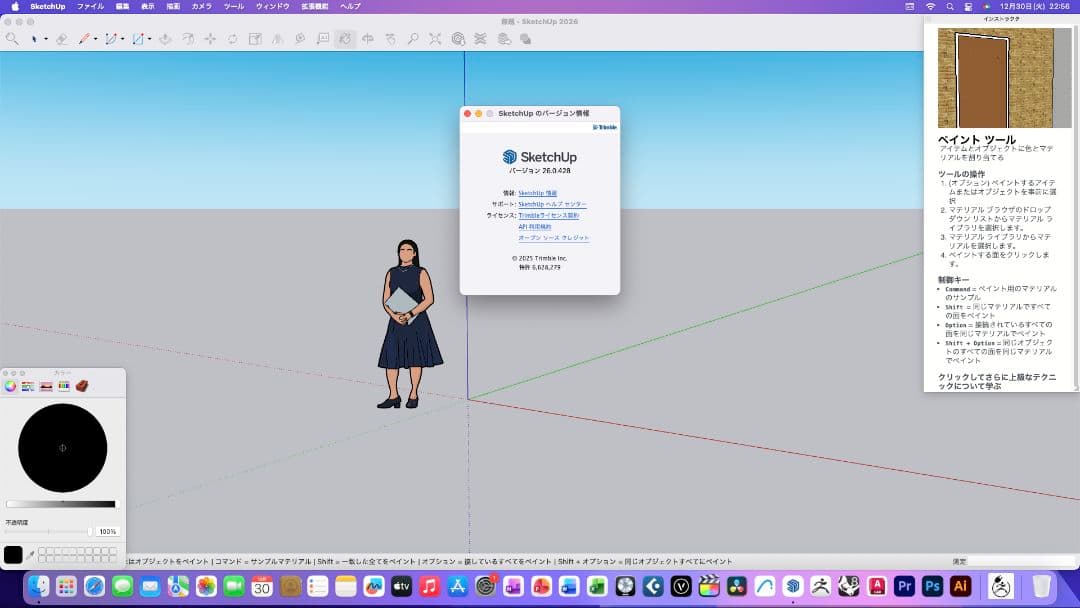1080x608 pixels.
Task: Click the 不透明度 opacity slider handle
Action: (90, 530)
